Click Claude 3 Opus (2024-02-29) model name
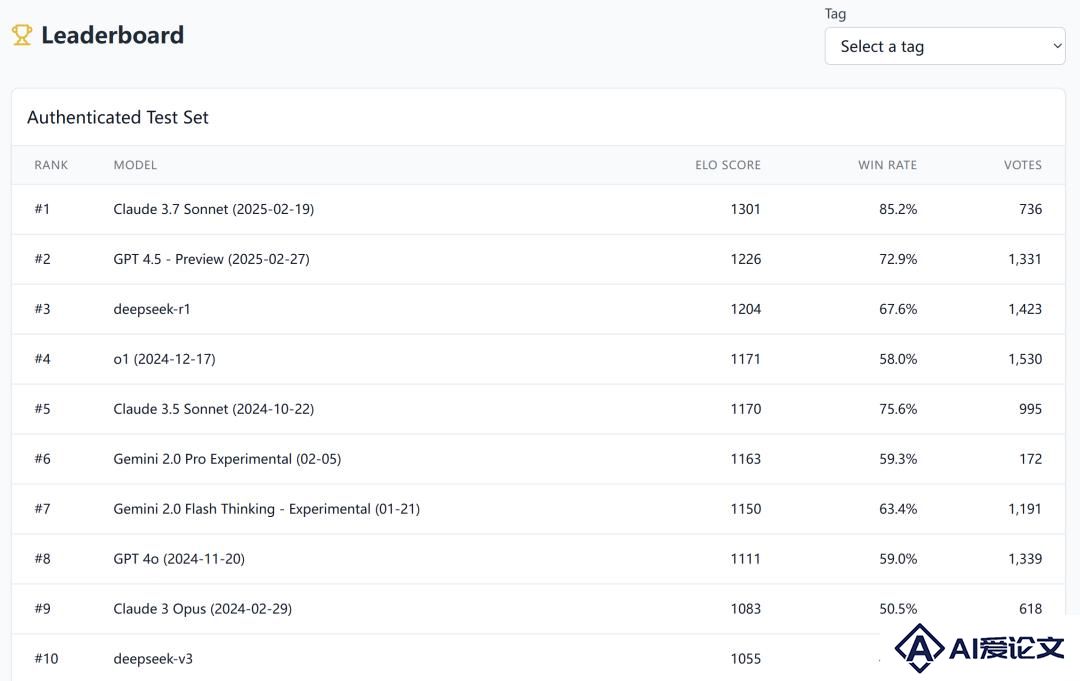The height and width of the screenshot is (681, 1080). [x=202, y=609]
